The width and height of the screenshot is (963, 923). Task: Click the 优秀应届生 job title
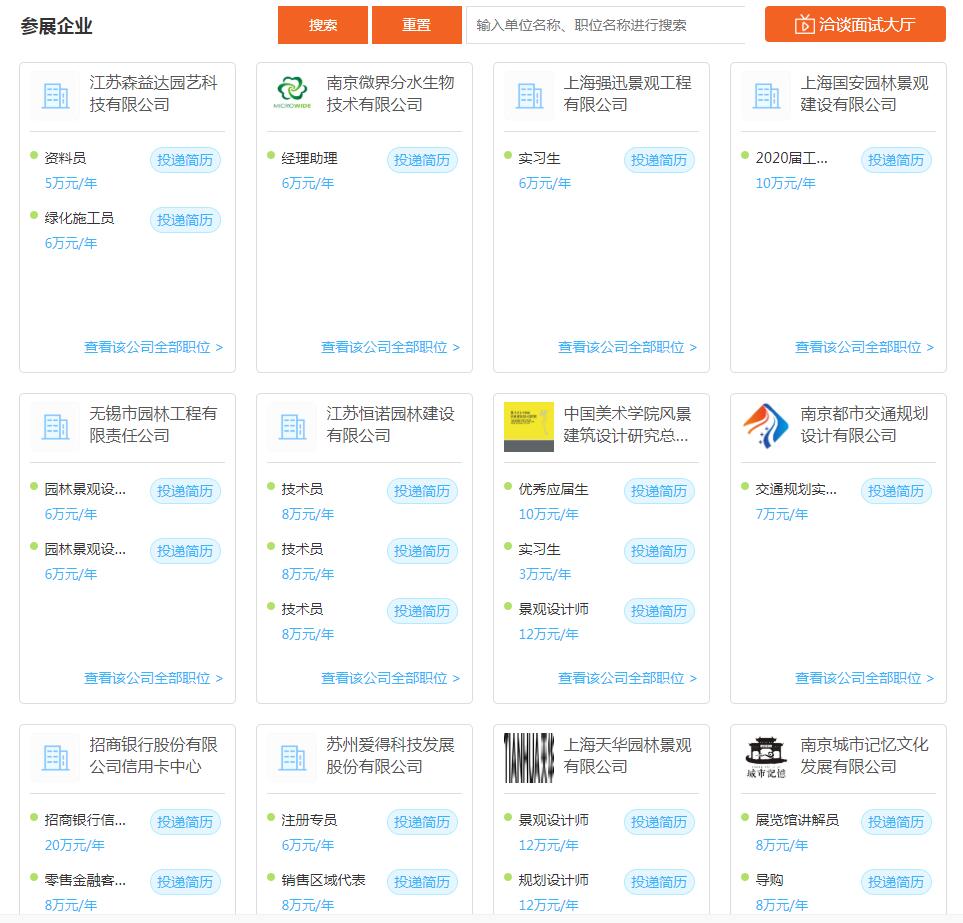point(553,489)
